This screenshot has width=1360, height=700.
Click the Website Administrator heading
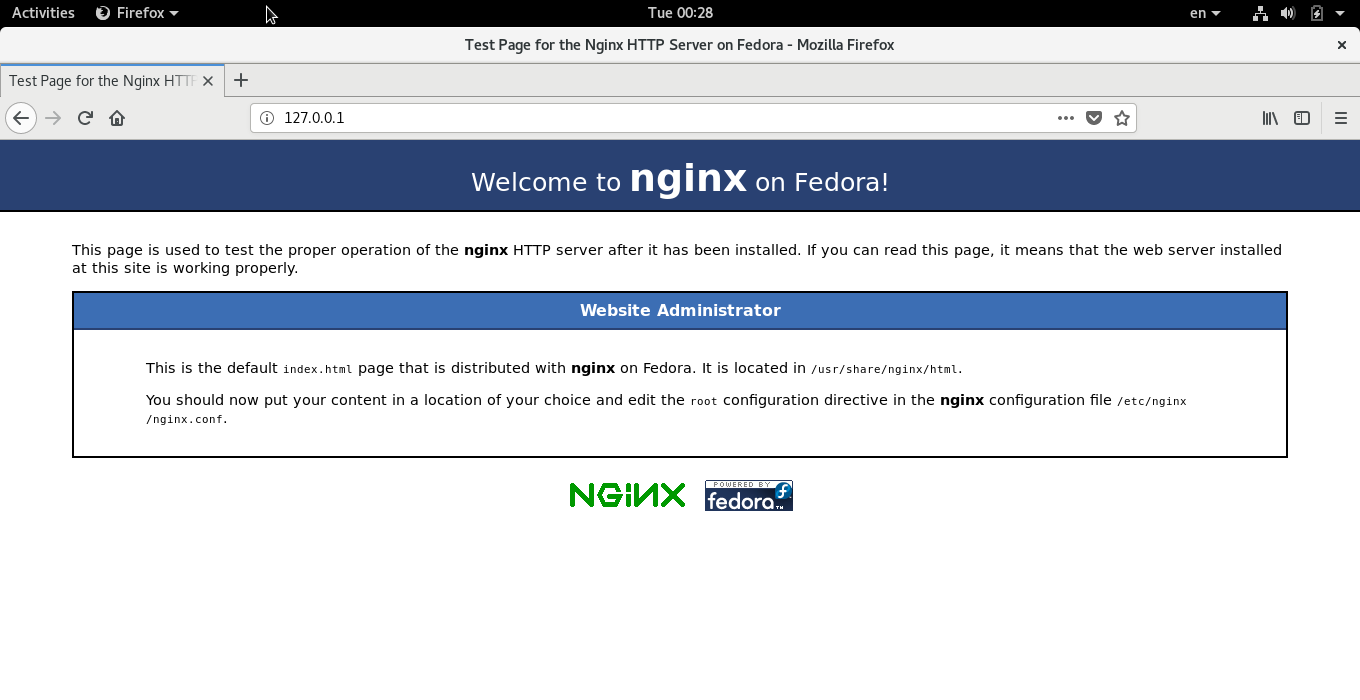coord(680,310)
